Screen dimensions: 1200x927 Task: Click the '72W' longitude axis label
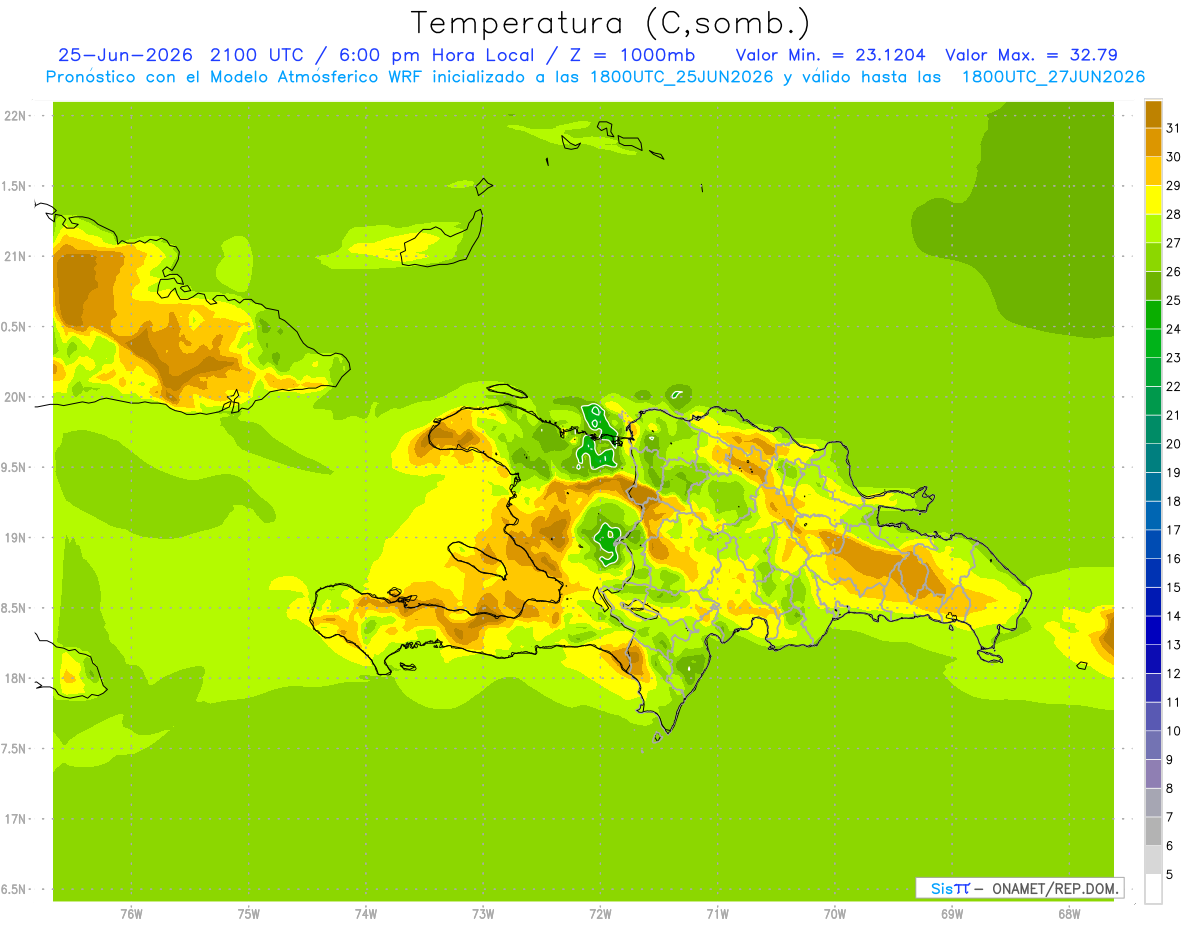600,914
